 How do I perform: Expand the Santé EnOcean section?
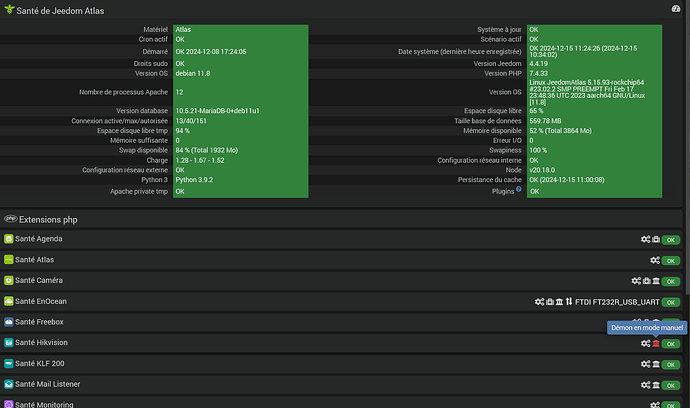coord(41,301)
